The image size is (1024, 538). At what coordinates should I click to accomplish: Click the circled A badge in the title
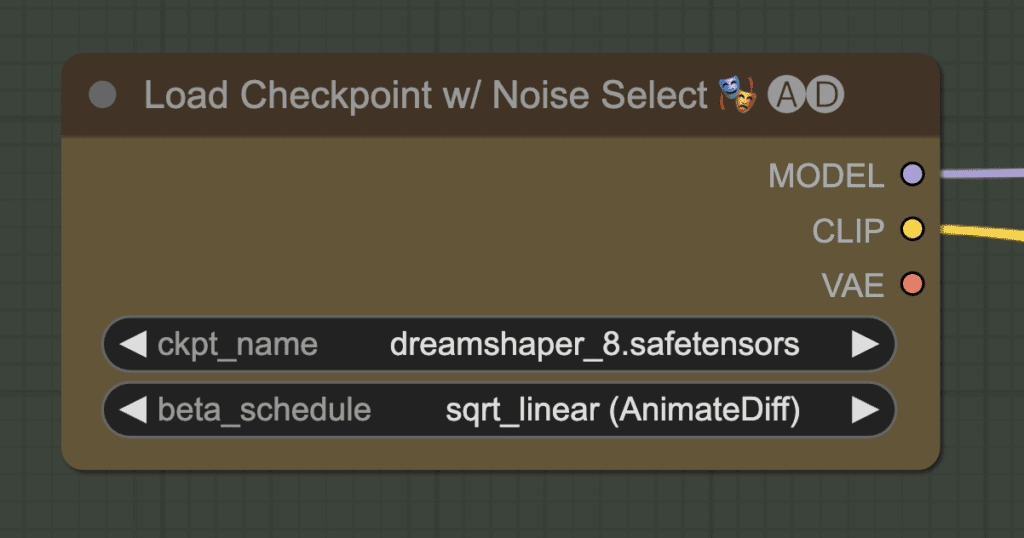coord(786,95)
